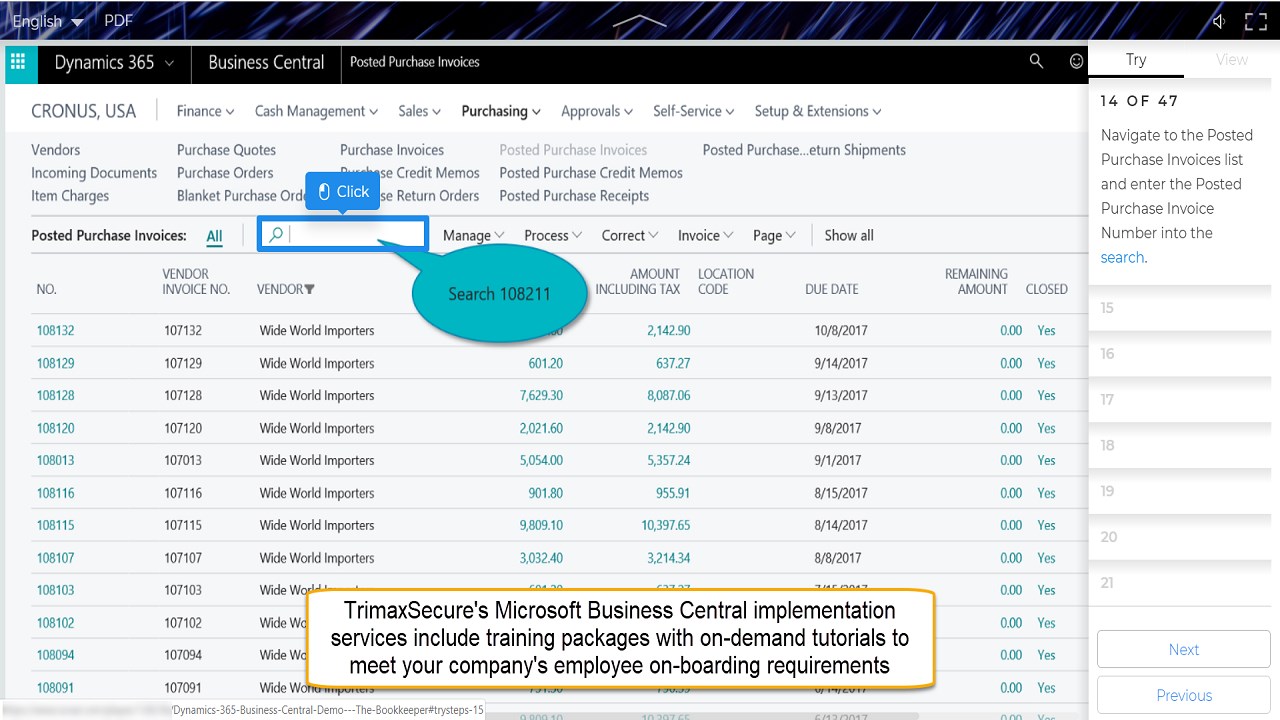Open invoice number 108129
Screen dimensions: 1280x720
pyautogui.click(x=55, y=363)
